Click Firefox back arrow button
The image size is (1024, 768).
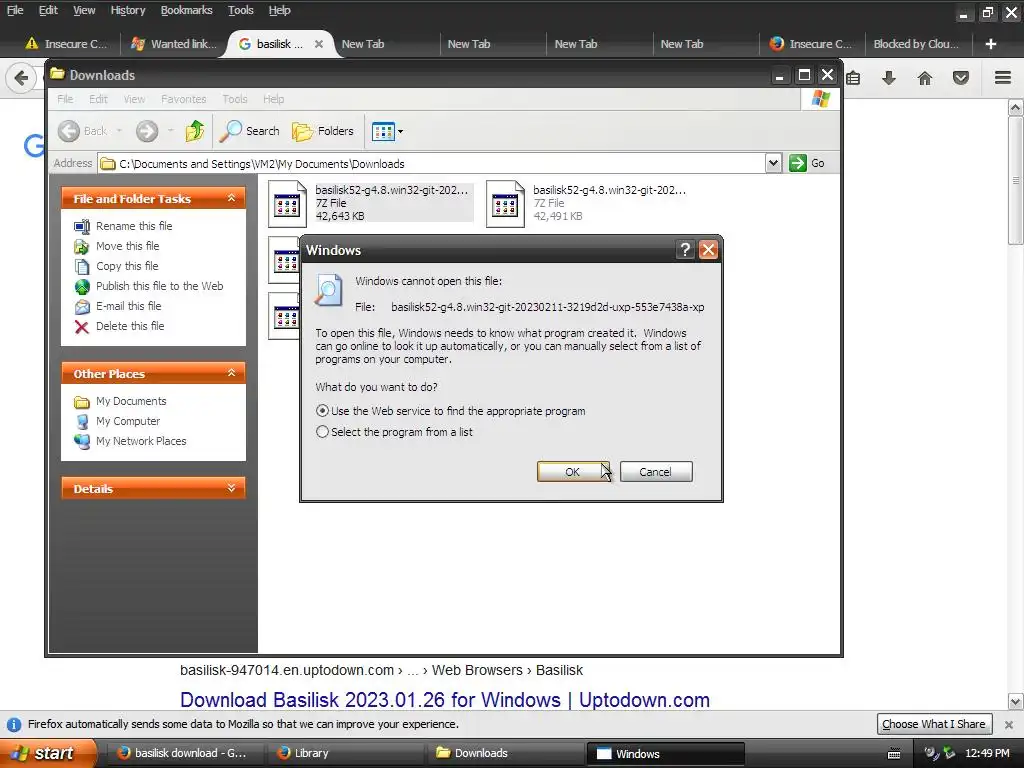pos(21,78)
